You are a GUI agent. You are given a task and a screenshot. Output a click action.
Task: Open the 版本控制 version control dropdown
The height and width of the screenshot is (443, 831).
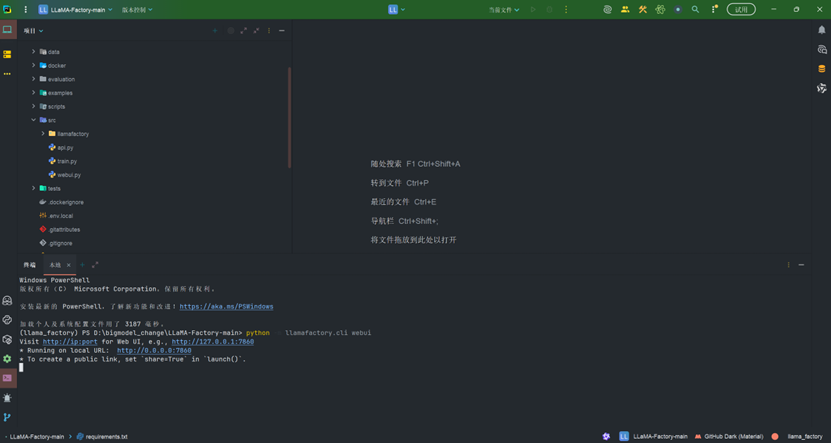pos(137,10)
